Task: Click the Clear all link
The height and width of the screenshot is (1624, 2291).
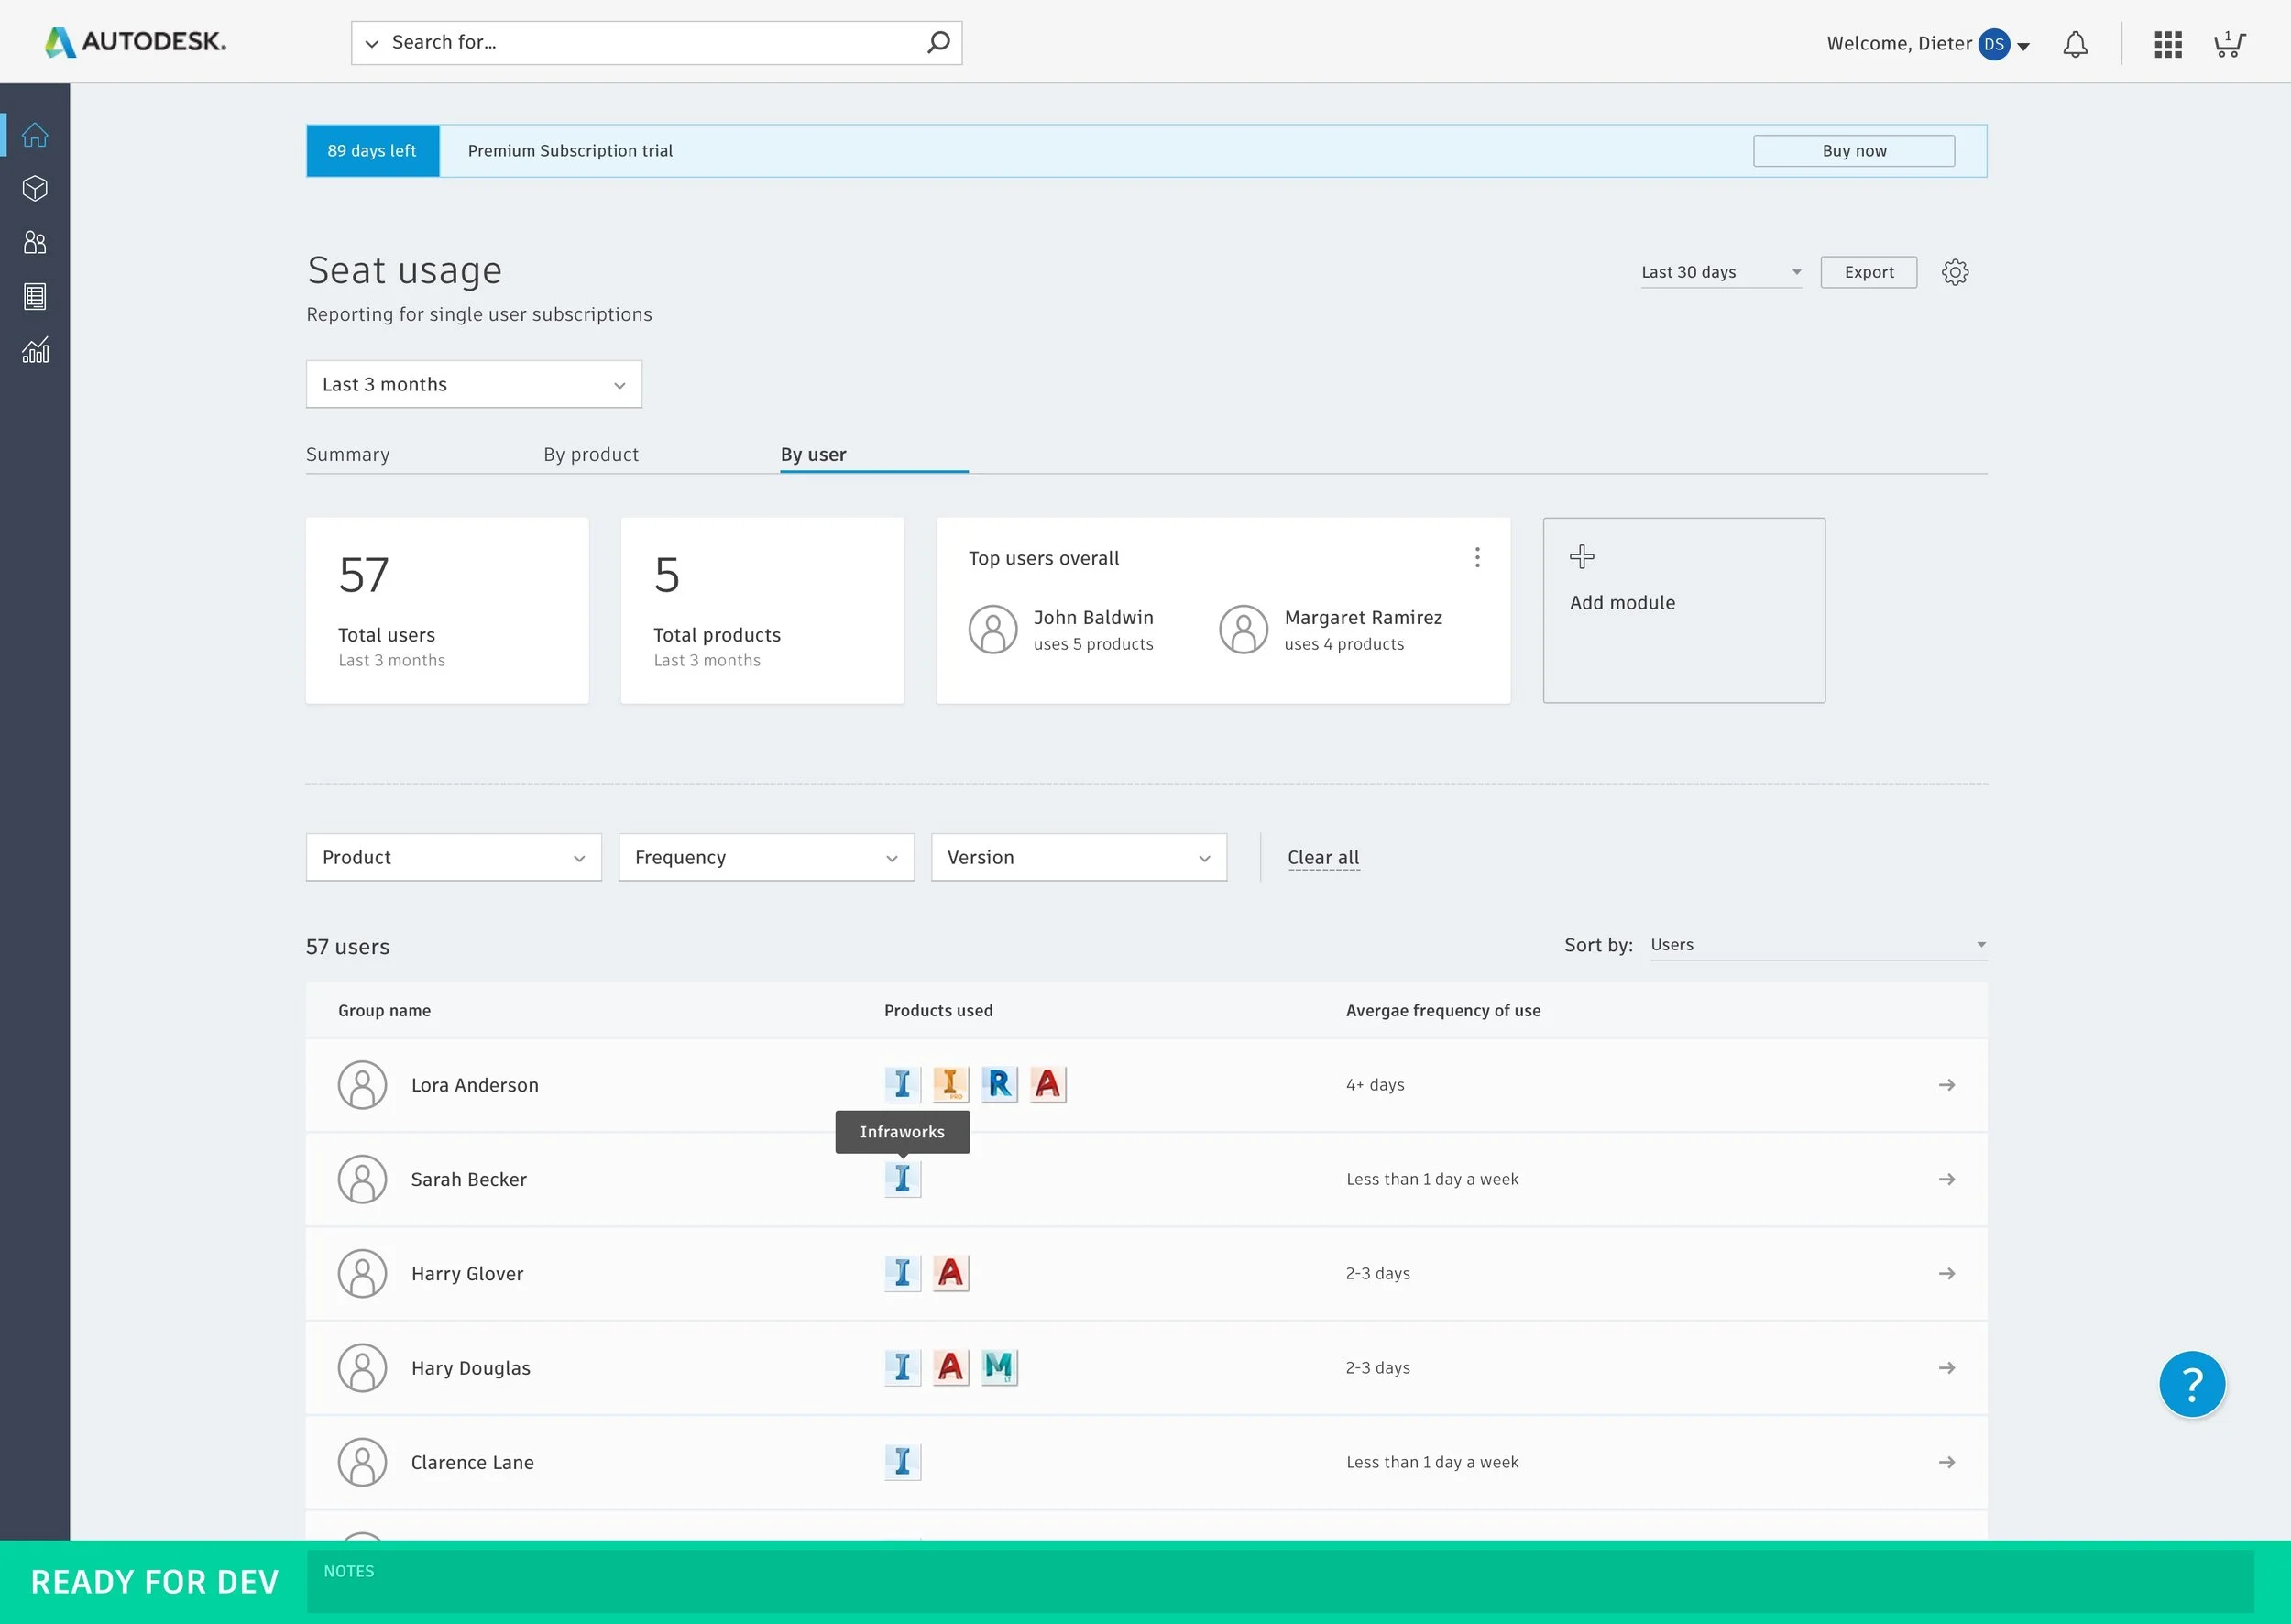Action: (1322, 857)
